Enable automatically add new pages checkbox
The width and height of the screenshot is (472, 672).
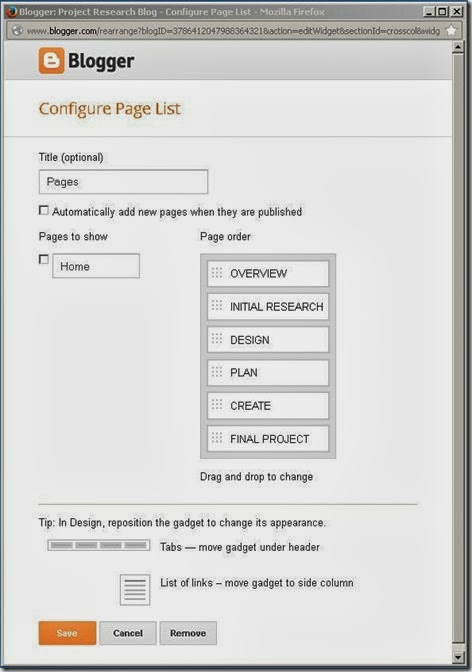43,210
